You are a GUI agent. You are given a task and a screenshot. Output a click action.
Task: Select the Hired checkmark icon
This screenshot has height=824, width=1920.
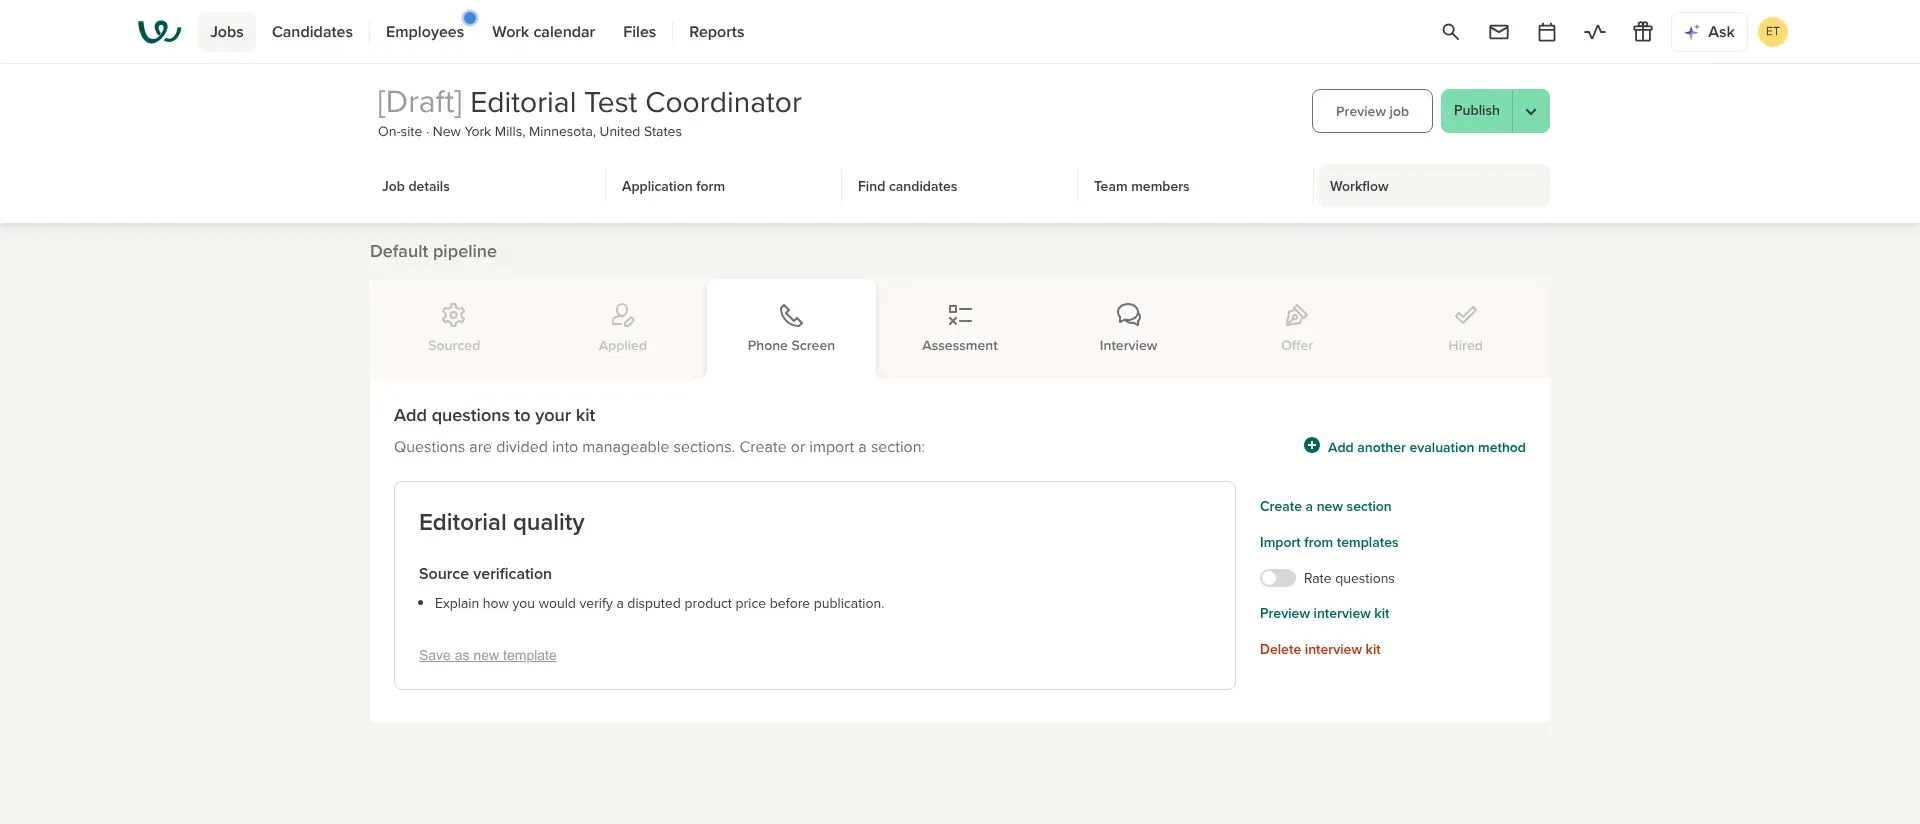(1465, 315)
